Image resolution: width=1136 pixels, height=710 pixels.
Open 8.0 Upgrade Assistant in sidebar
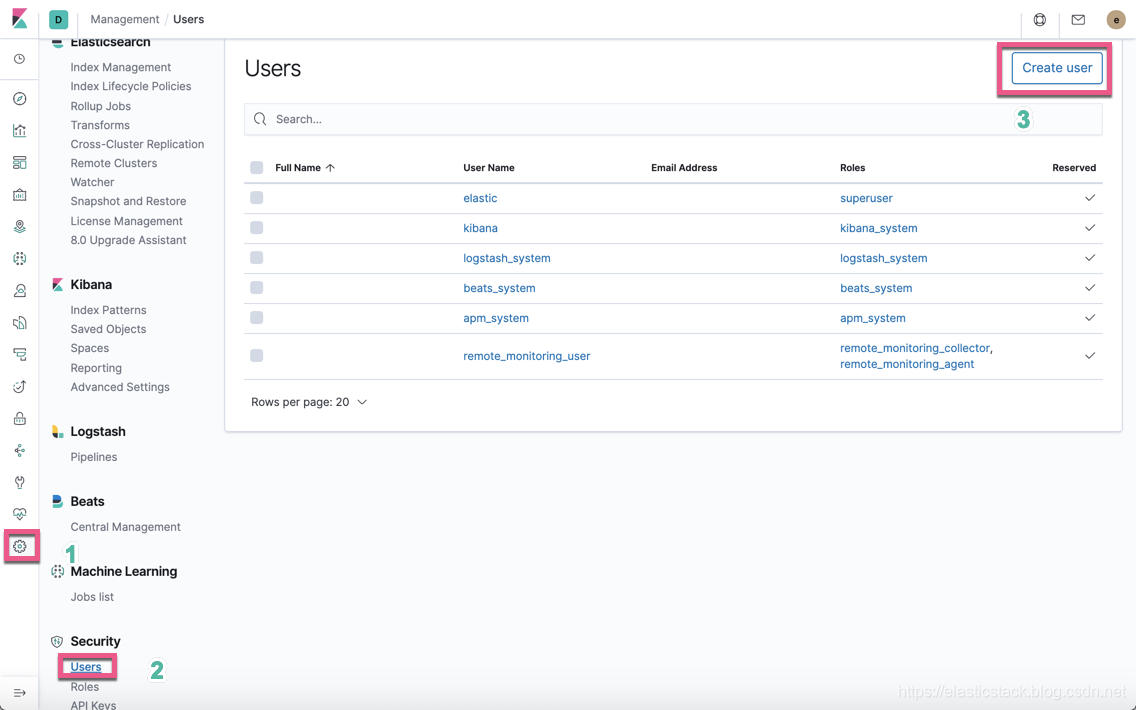click(128, 240)
